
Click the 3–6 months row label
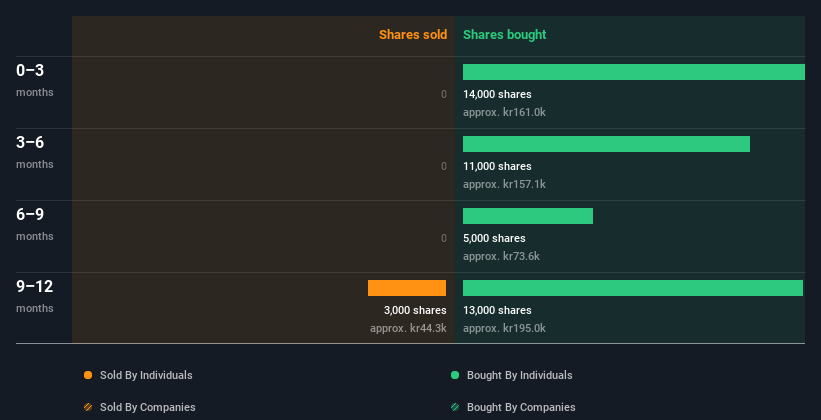(35, 152)
